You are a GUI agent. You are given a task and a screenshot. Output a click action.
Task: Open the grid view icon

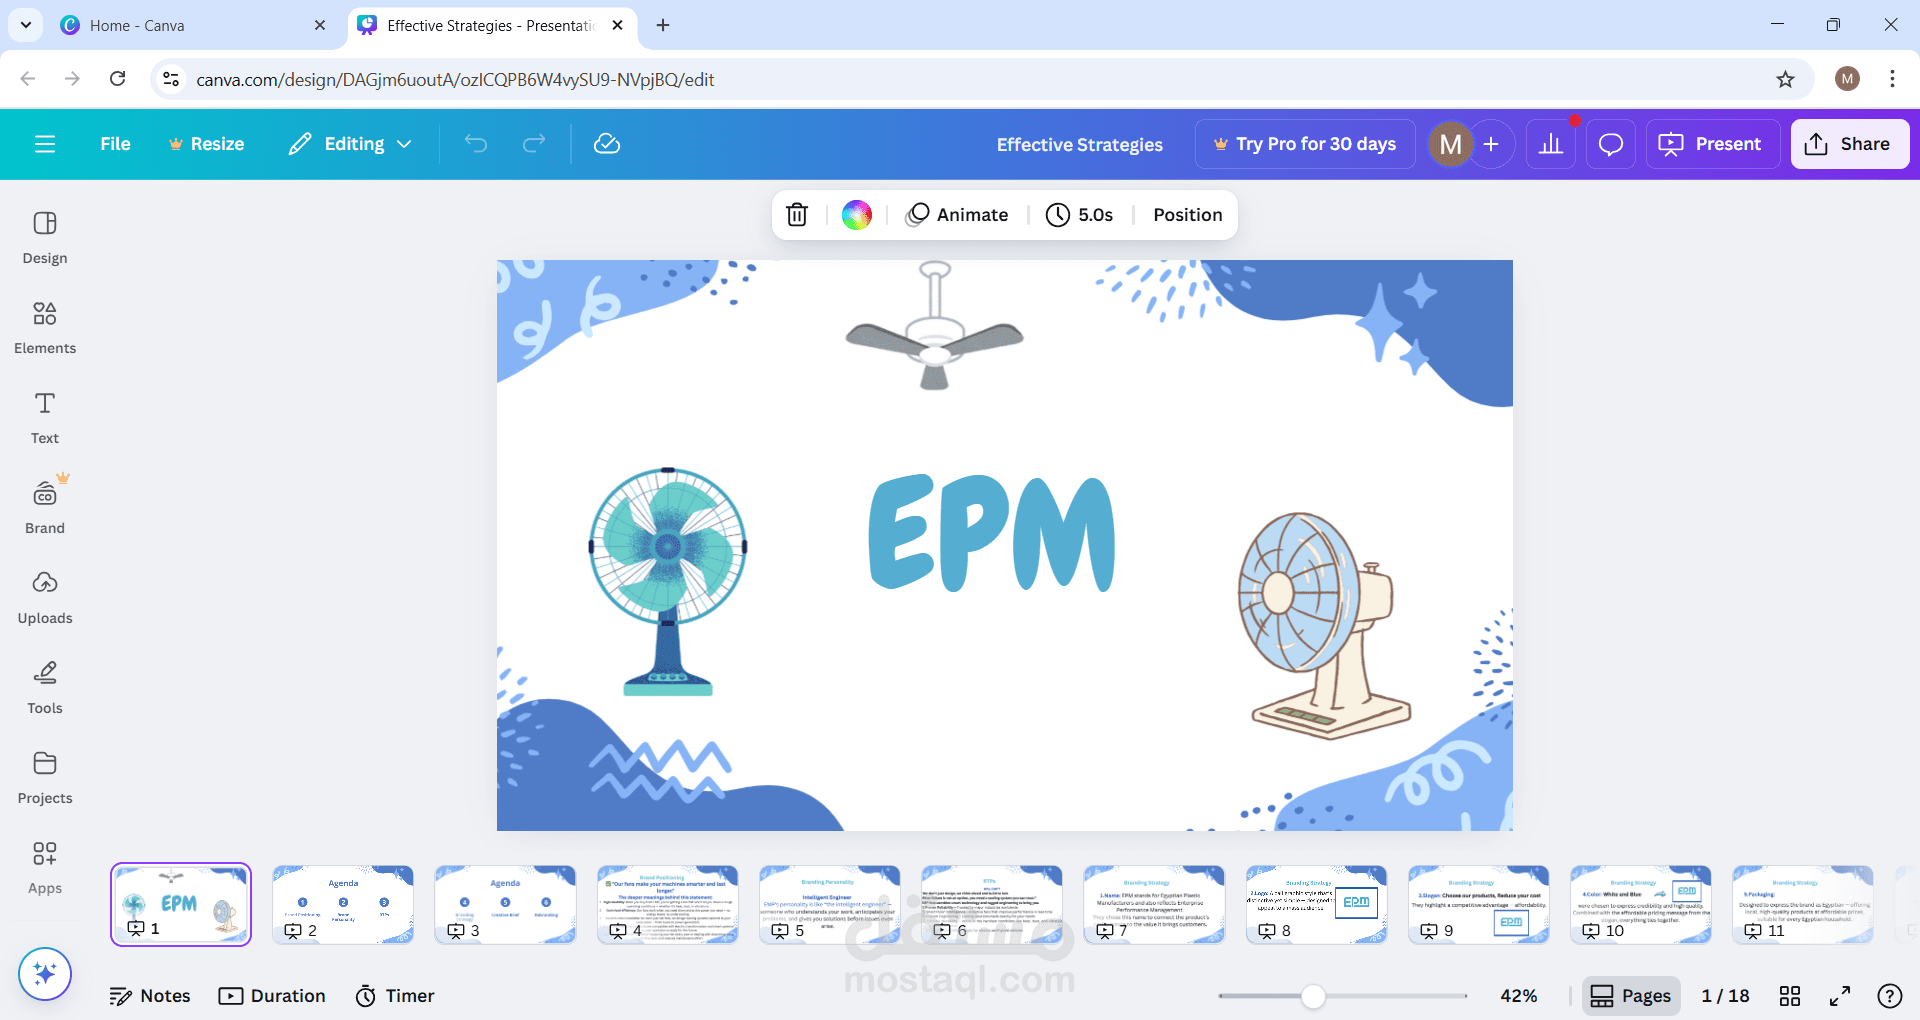point(1790,996)
